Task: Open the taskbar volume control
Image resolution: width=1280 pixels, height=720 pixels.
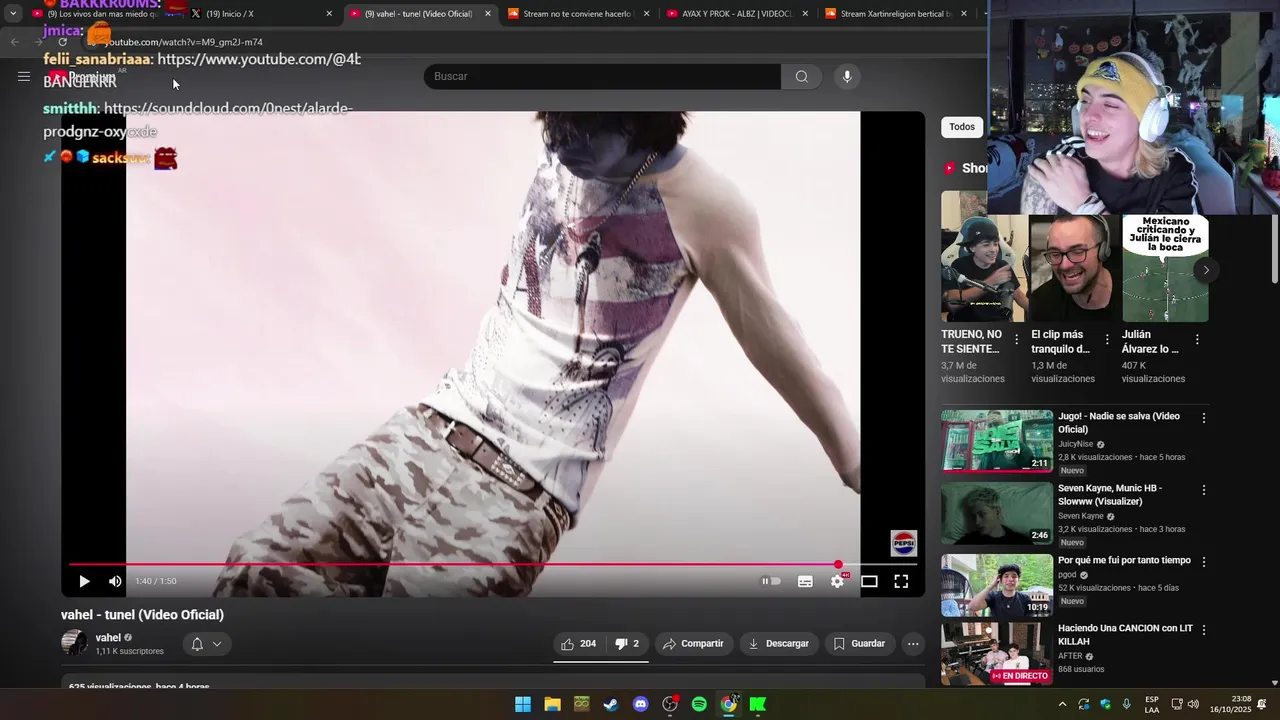Action: click(x=1193, y=704)
